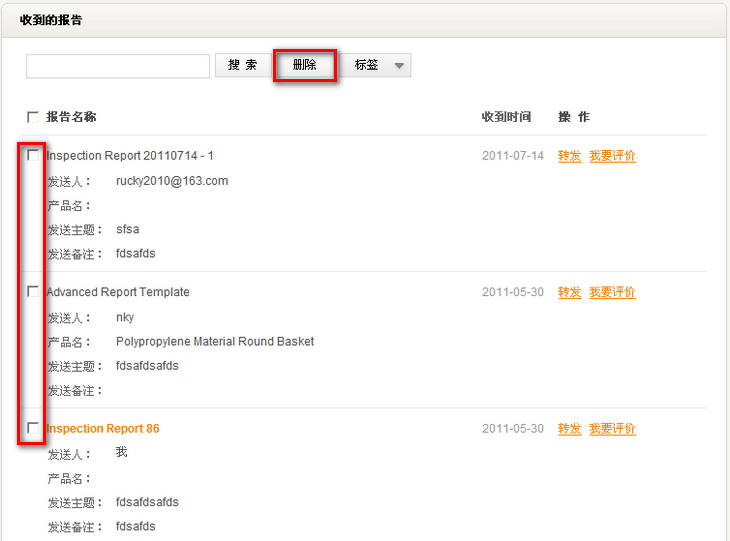Click the 收到时间 column header
This screenshot has height=541, width=730.
pos(506,117)
